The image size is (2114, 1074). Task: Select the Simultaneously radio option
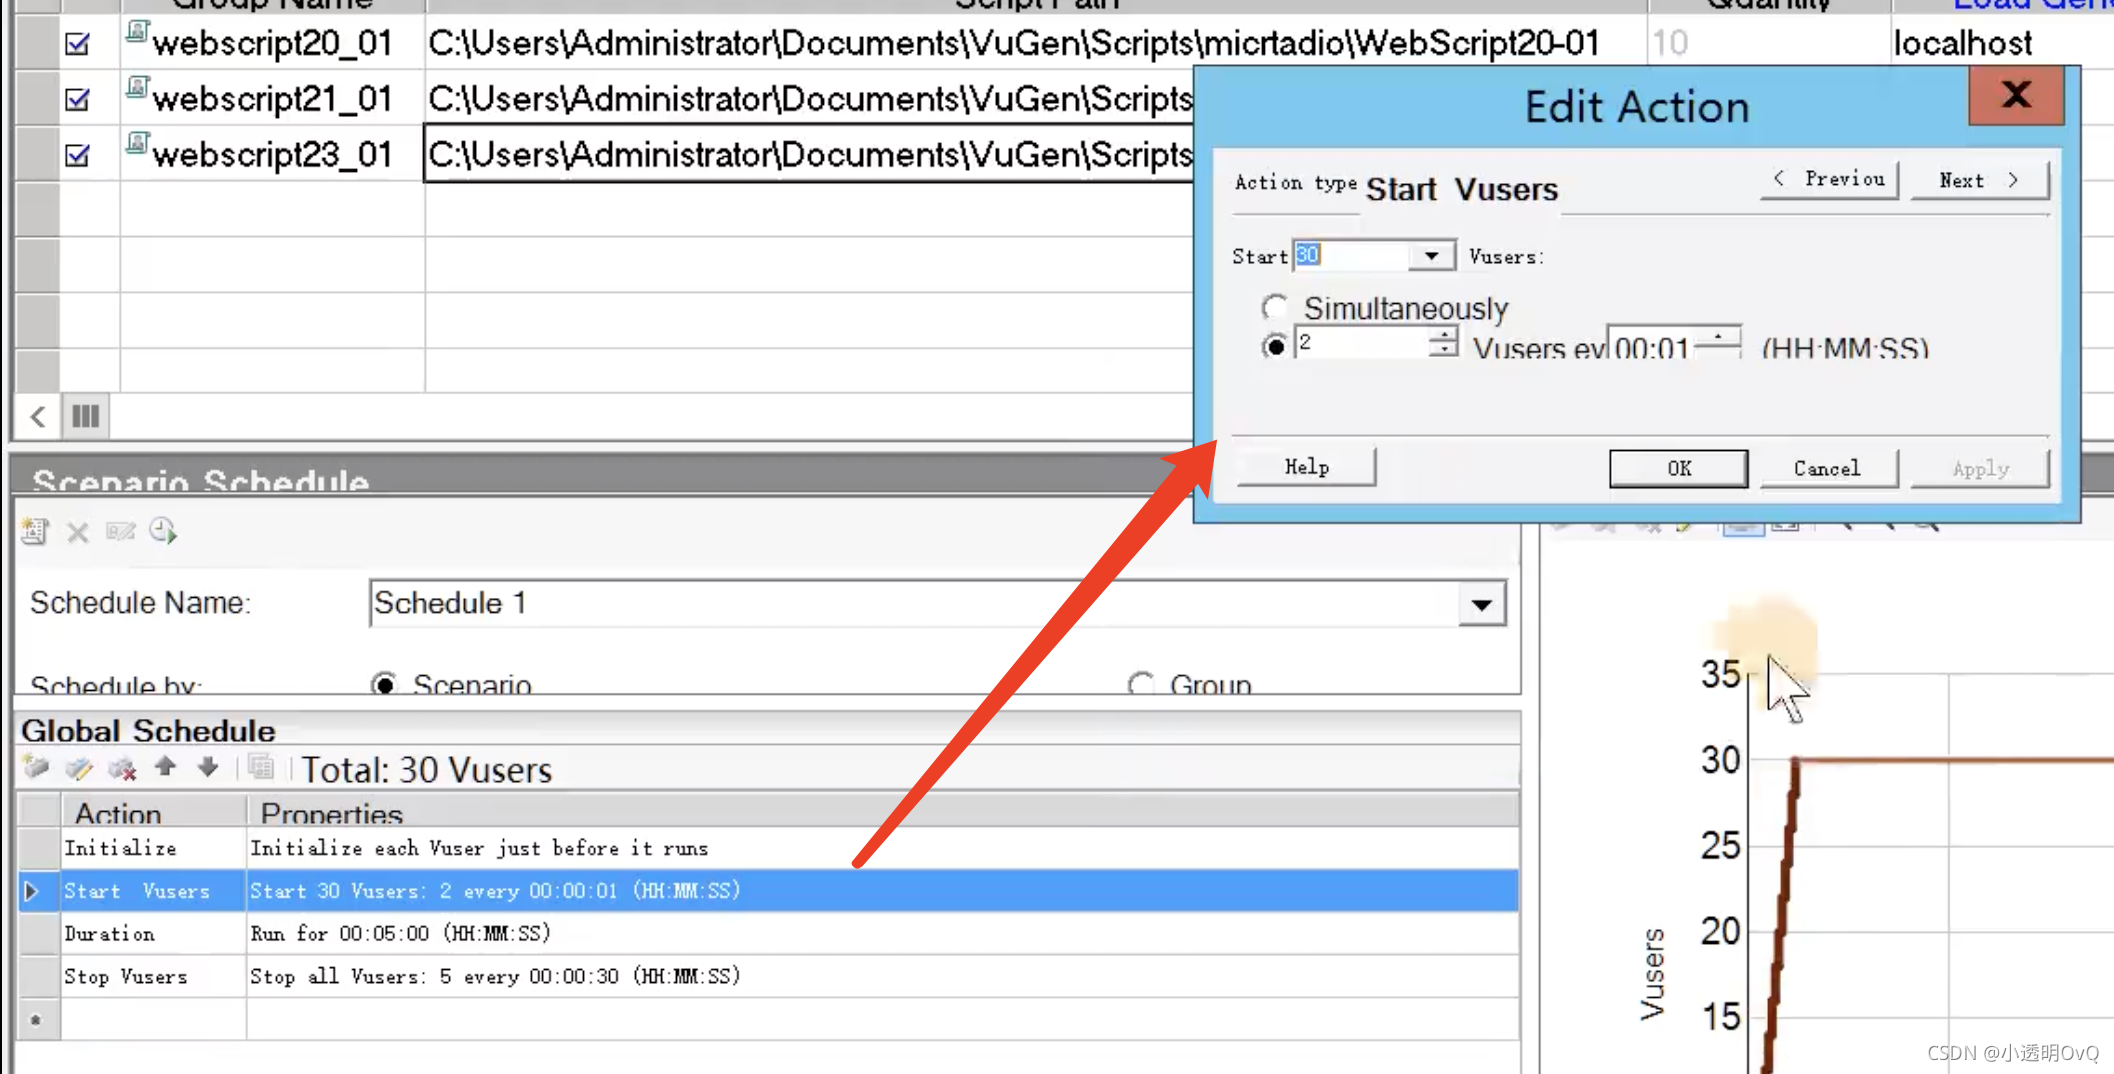pos(1275,306)
